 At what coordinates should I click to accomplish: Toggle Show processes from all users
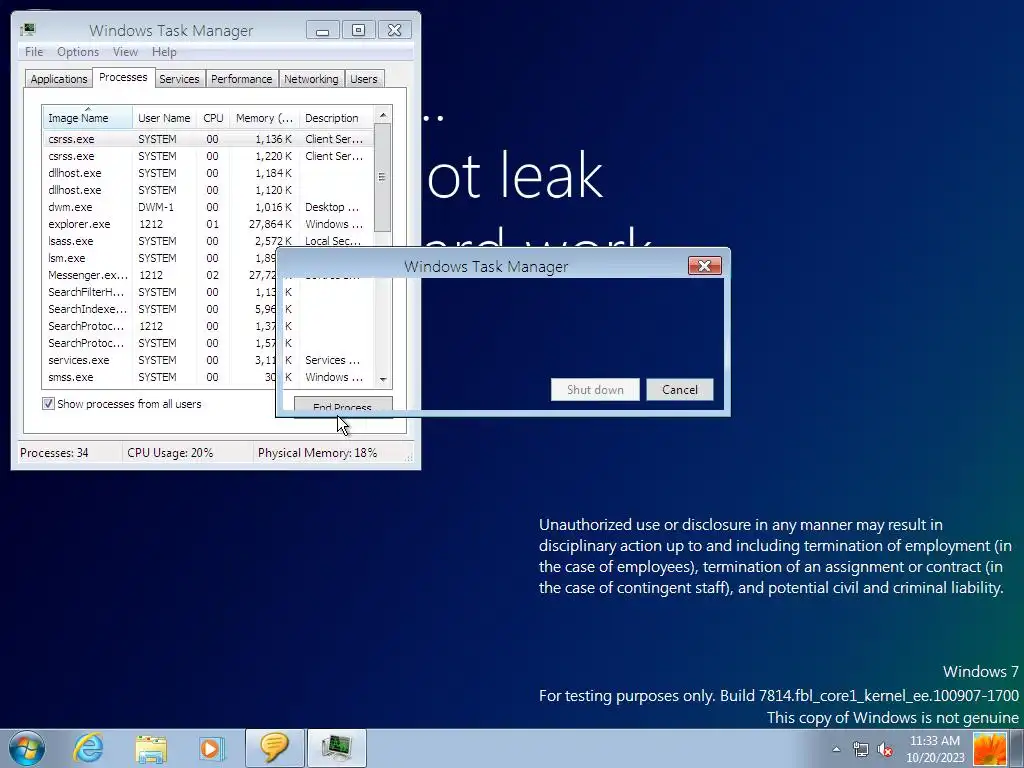tap(48, 404)
